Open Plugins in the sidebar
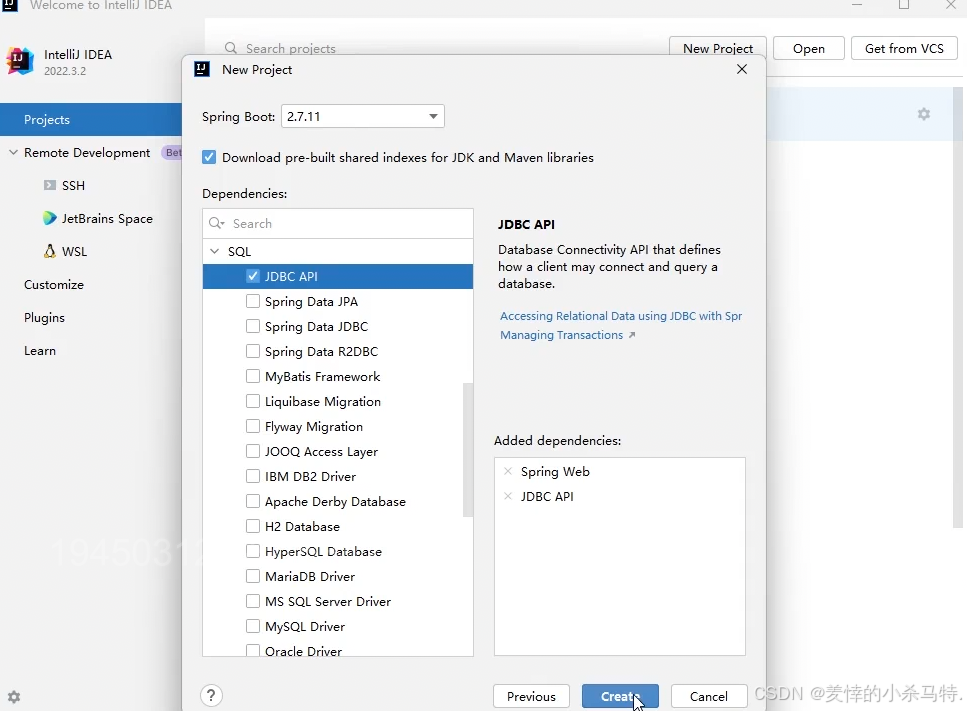The image size is (967, 711). pyautogui.click(x=44, y=318)
